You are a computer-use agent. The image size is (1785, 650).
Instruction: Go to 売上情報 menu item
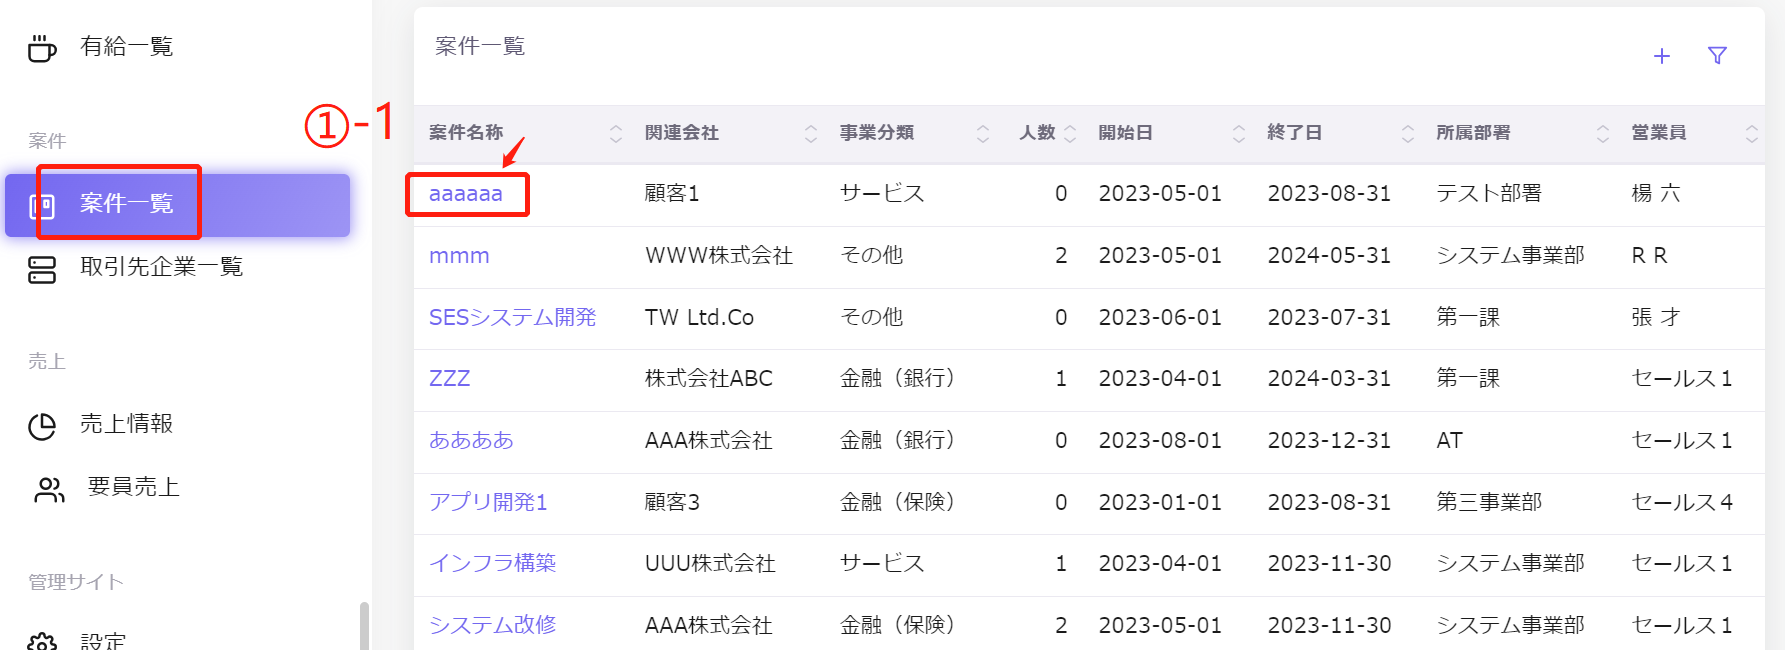coord(127,424)
